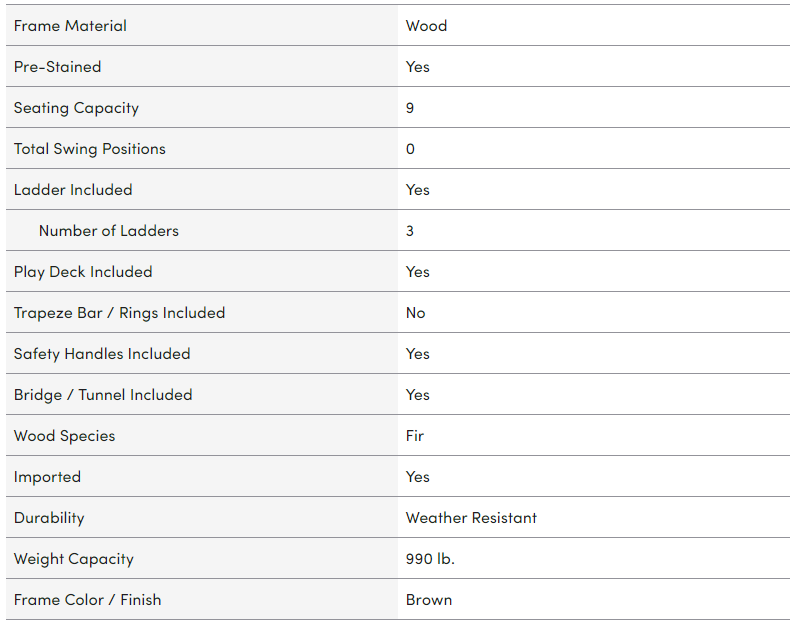Select the Brown frame color value
Image resolution: width=802 pixels, height=628 pixels.
pyautogui.click(x=429, y=600)
